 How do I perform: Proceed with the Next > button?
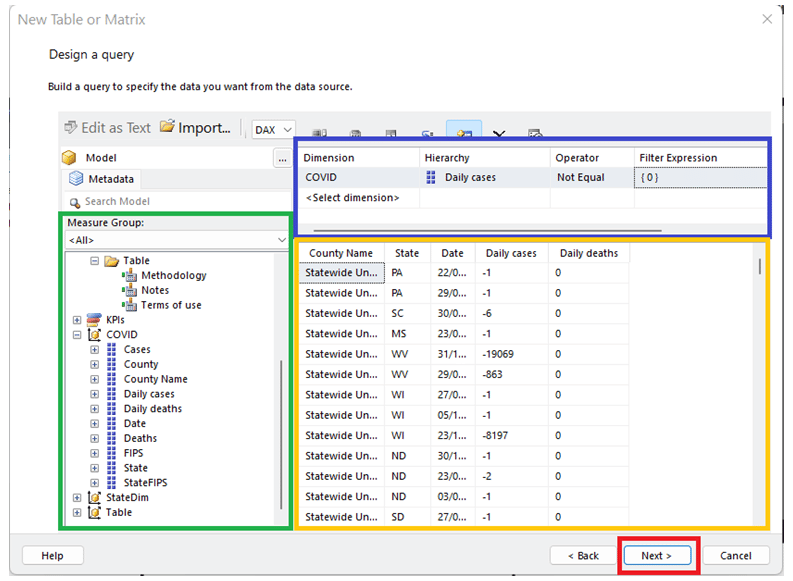tap(657, 556)
